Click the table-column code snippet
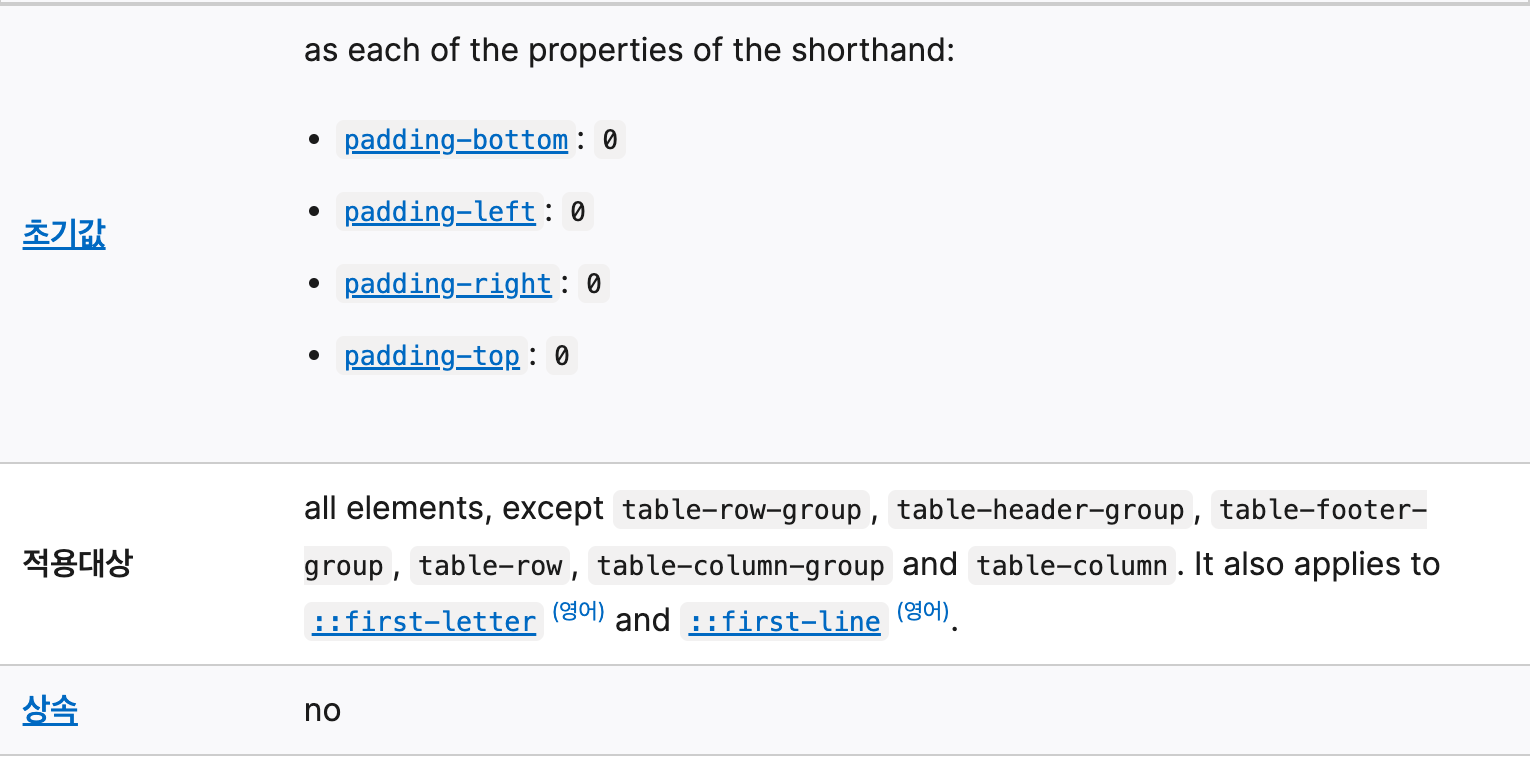This screenshot has height=760, width=1532. pos(1071,567)
